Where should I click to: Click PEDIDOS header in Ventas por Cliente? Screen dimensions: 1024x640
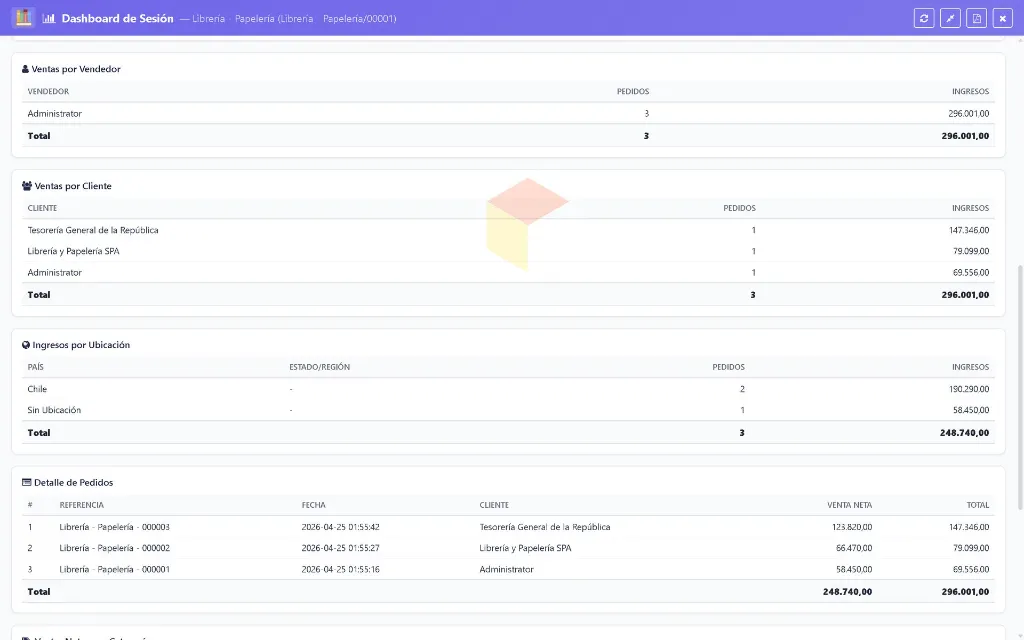739,208
